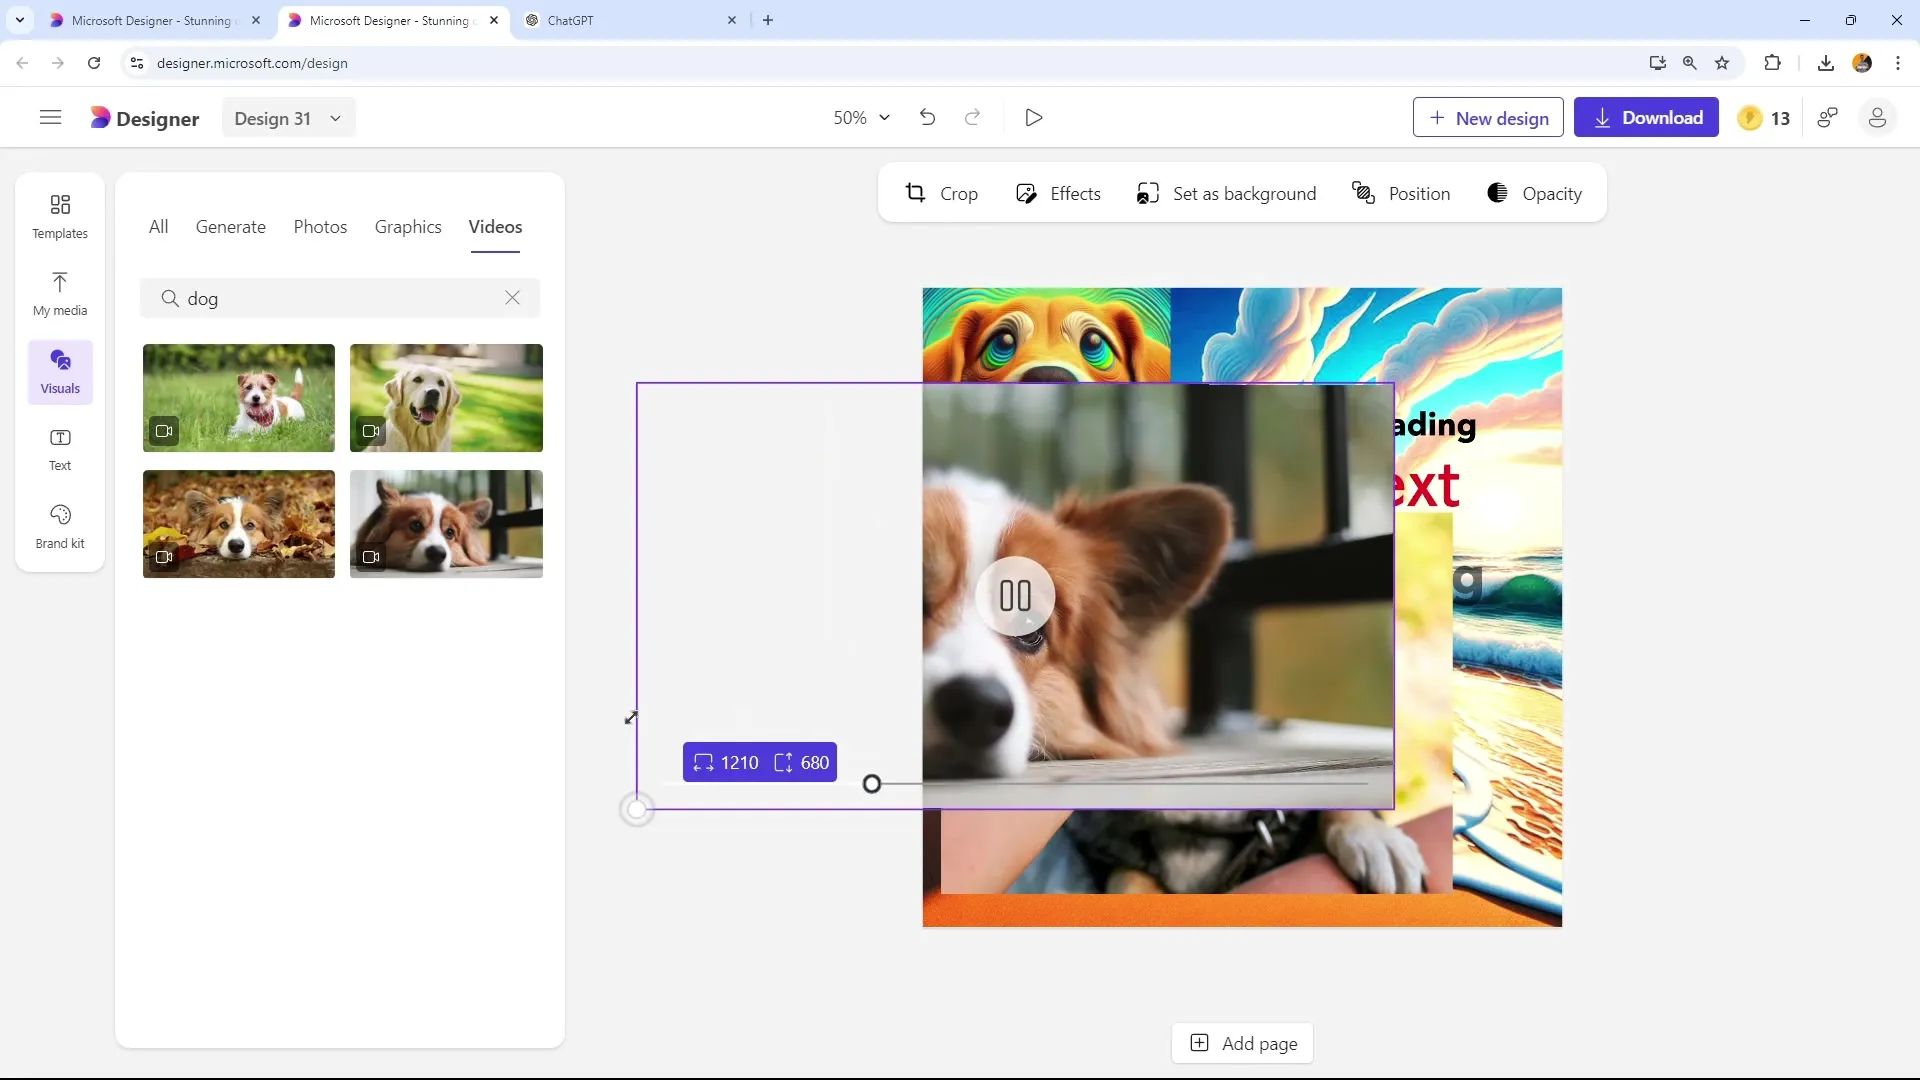The width and height of the screenshot is (1920, 1080).
Task: Click the Download button
Action: pyautogui.click(x=1646, y=118)
